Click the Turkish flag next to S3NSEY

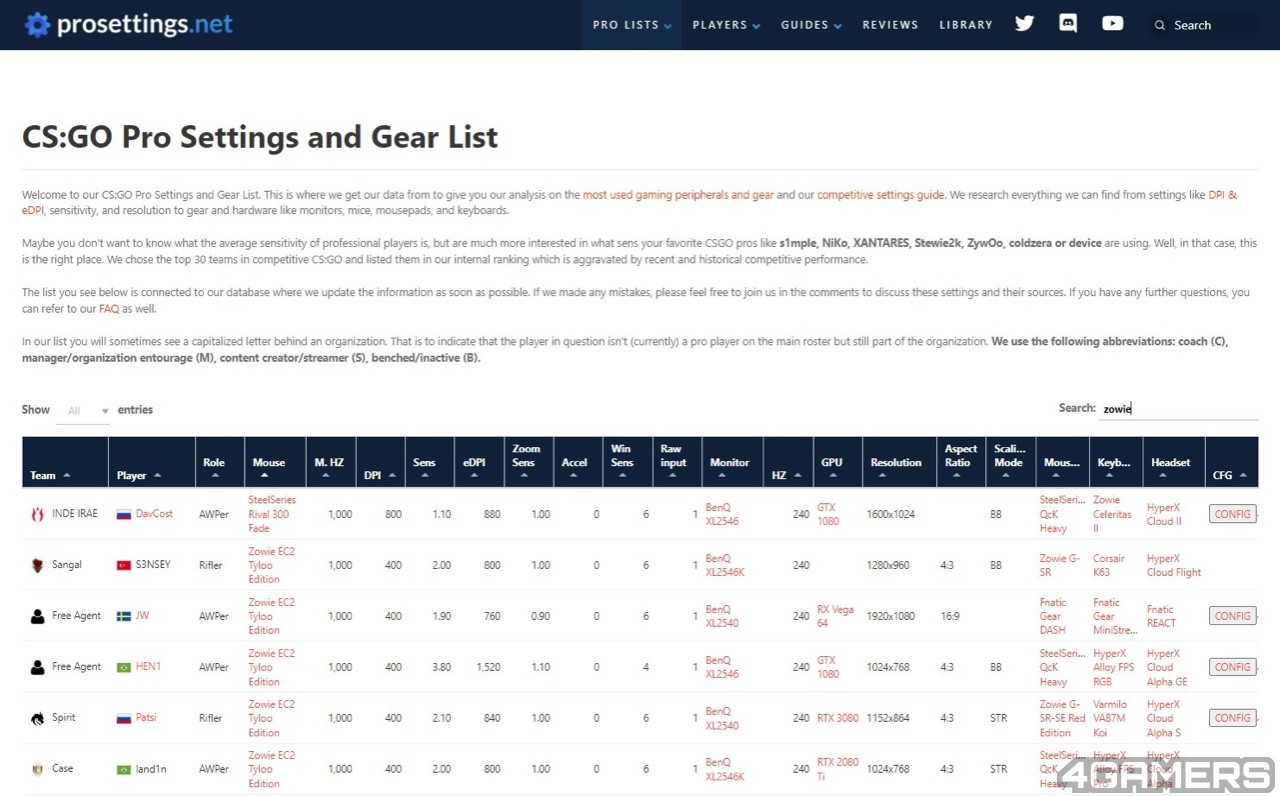click(x=124, y=565)
